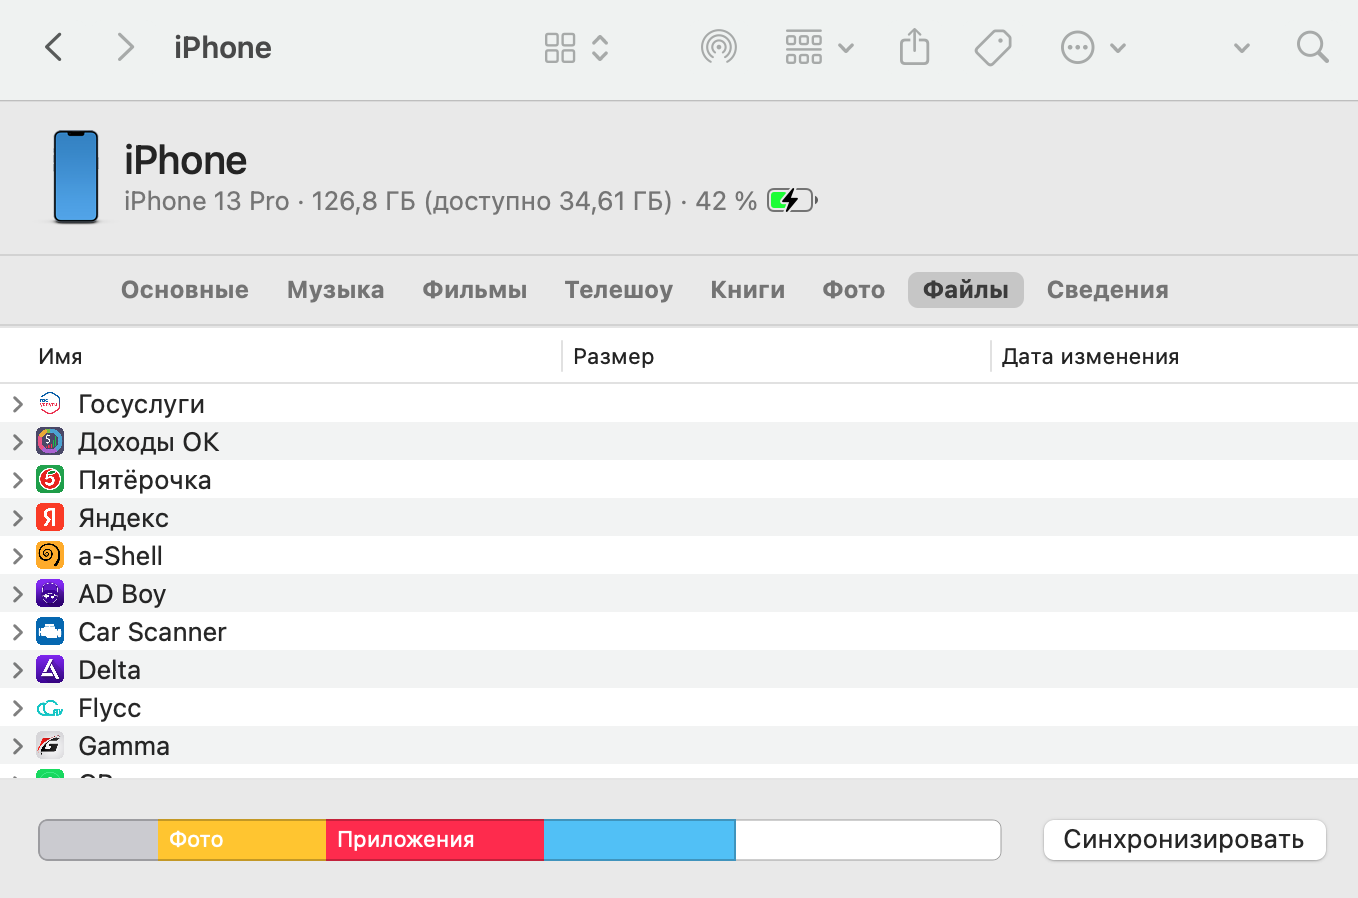Expand the Пятёрочка files row
Screen dimensions: 1358x898
coord(17,480)
